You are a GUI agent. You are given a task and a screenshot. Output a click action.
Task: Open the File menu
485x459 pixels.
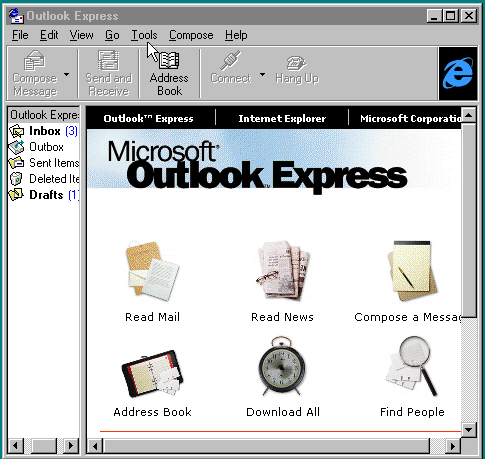pyautogui.click(x=20, y=35)
